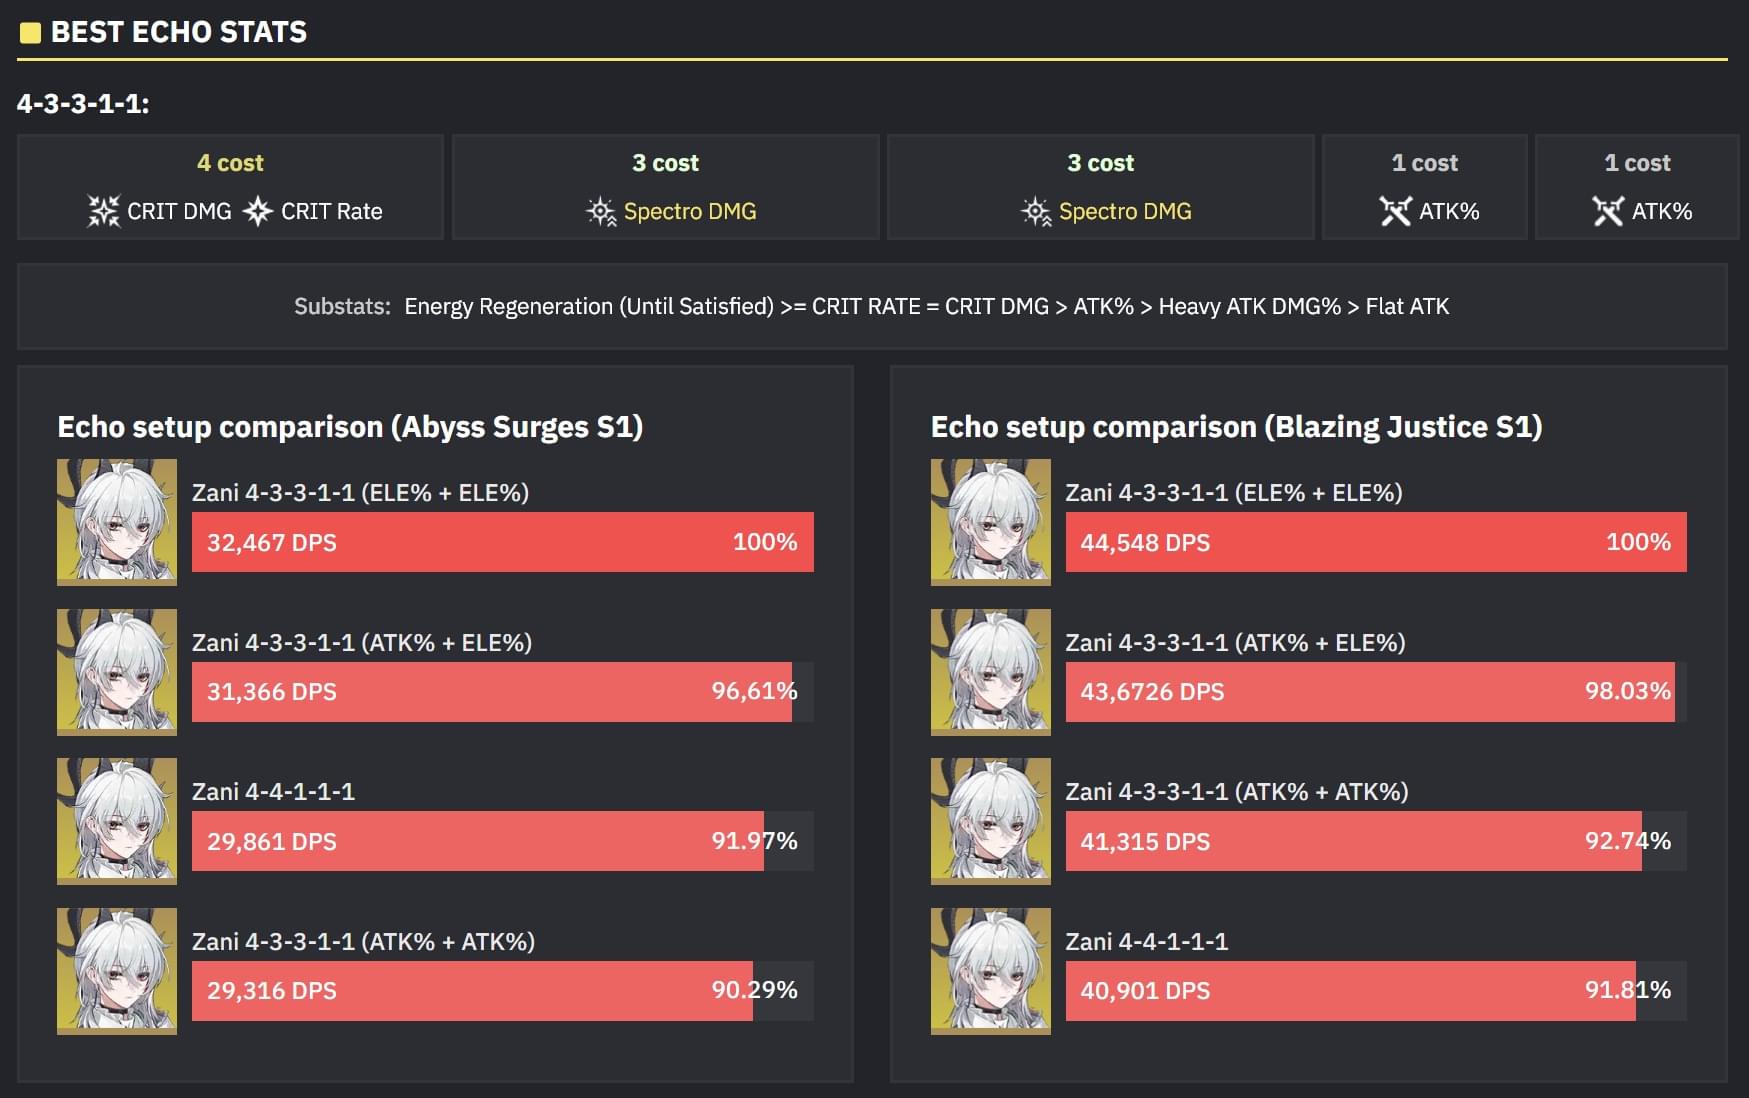Click the first 3 cost Spectro DMG icon
Viewport: 1749px width, 1098px height.
(601, 211)
